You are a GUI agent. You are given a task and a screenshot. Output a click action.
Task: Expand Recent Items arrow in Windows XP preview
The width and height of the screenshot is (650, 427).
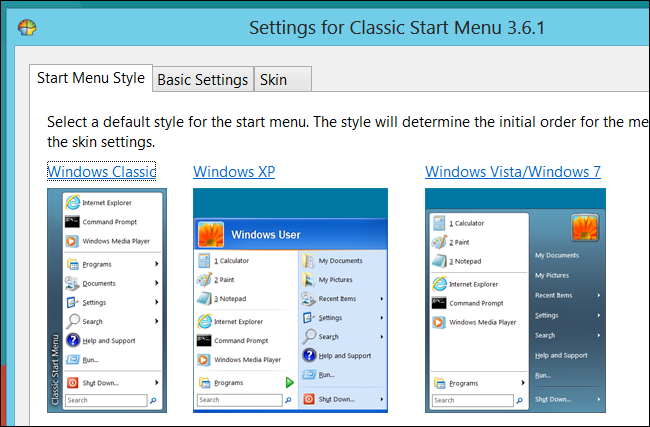coord(381,298)
